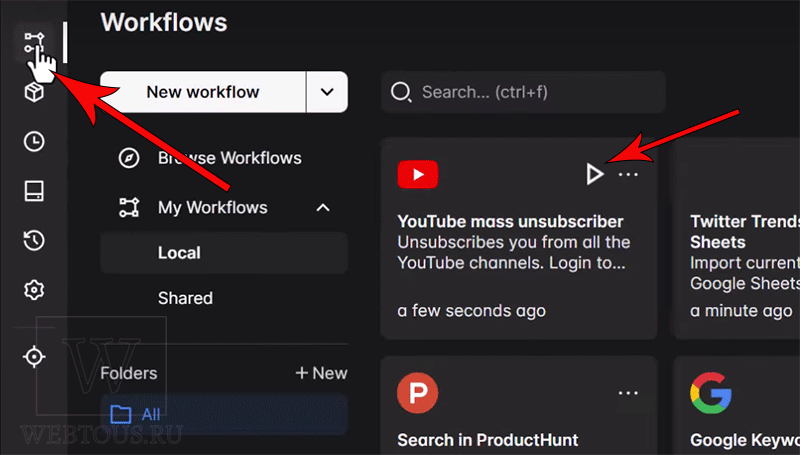
Task: Open the Settings gear icon in sidebar
Action: (34, 290)
